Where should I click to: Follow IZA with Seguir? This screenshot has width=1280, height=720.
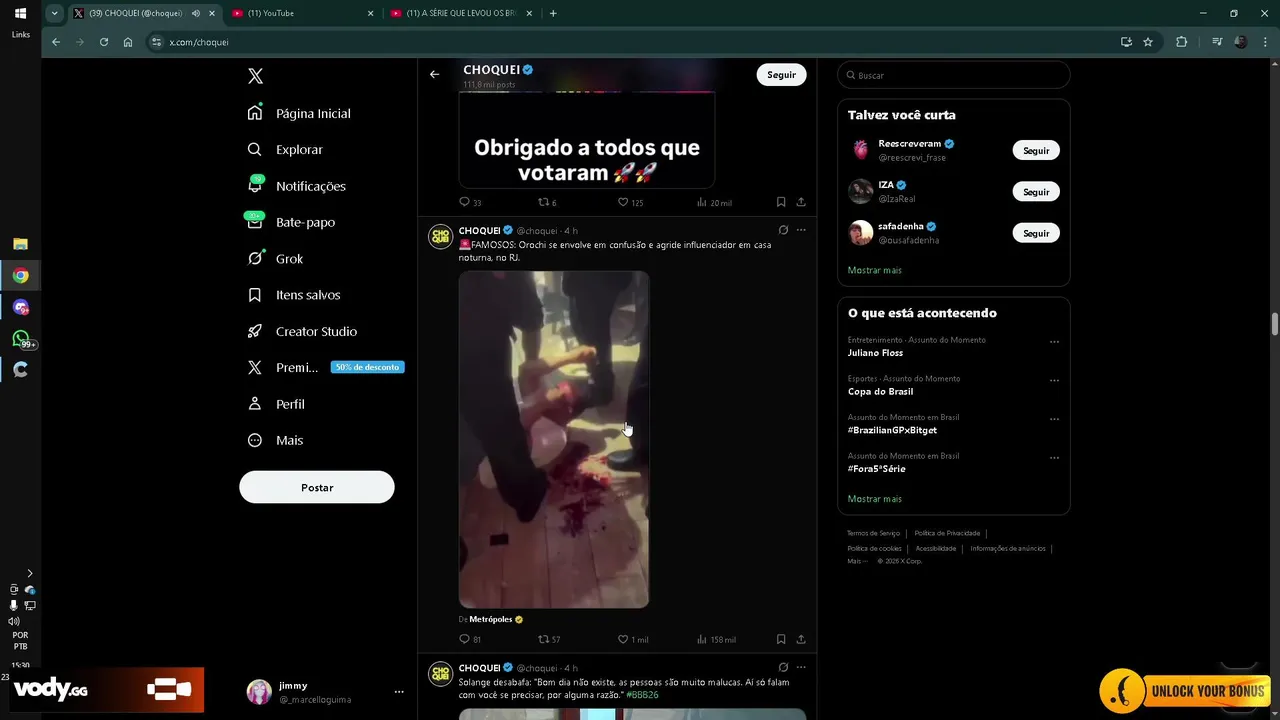1036,191
